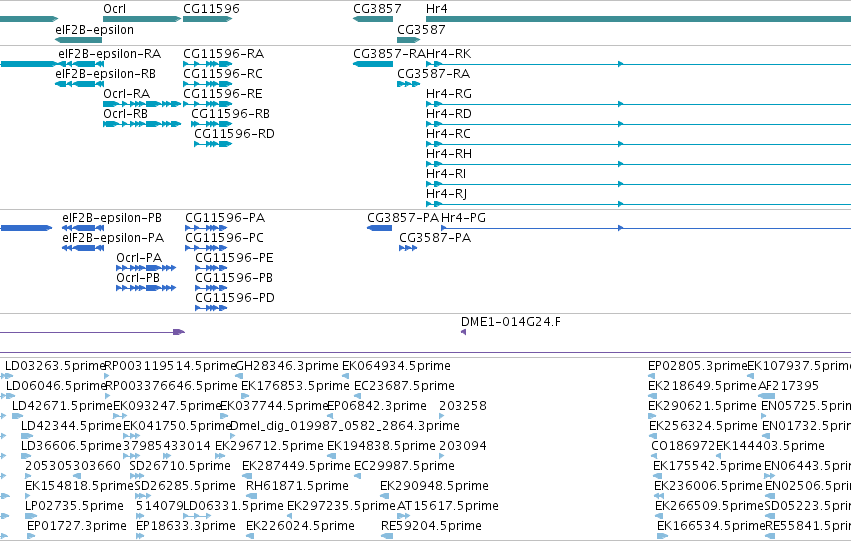The height and width of the screenshot is (541, 851).
Task: Select the eIF2B-epsilon-RB transcript label
Action: (105, 74)
